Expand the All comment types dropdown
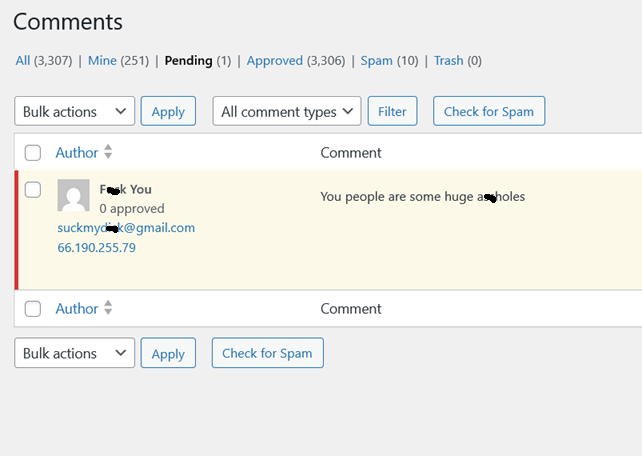Screen dimensions: 642x456 (x=286, y=111)
